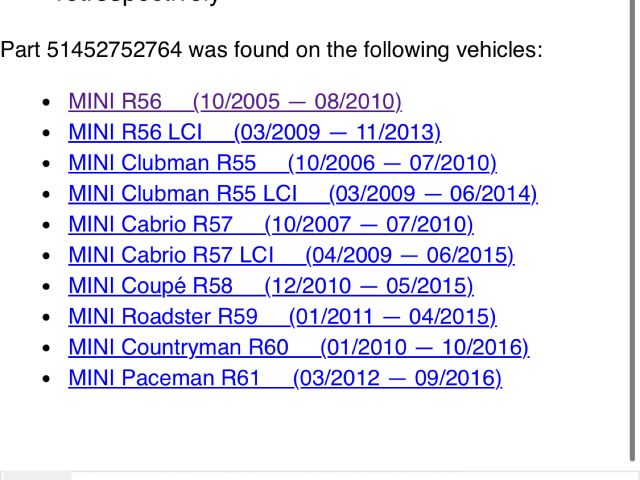Select the (01/2010 — 10/2016) date range
The image size is (640, 480).
pyautogui.click(x=425, y=348)
